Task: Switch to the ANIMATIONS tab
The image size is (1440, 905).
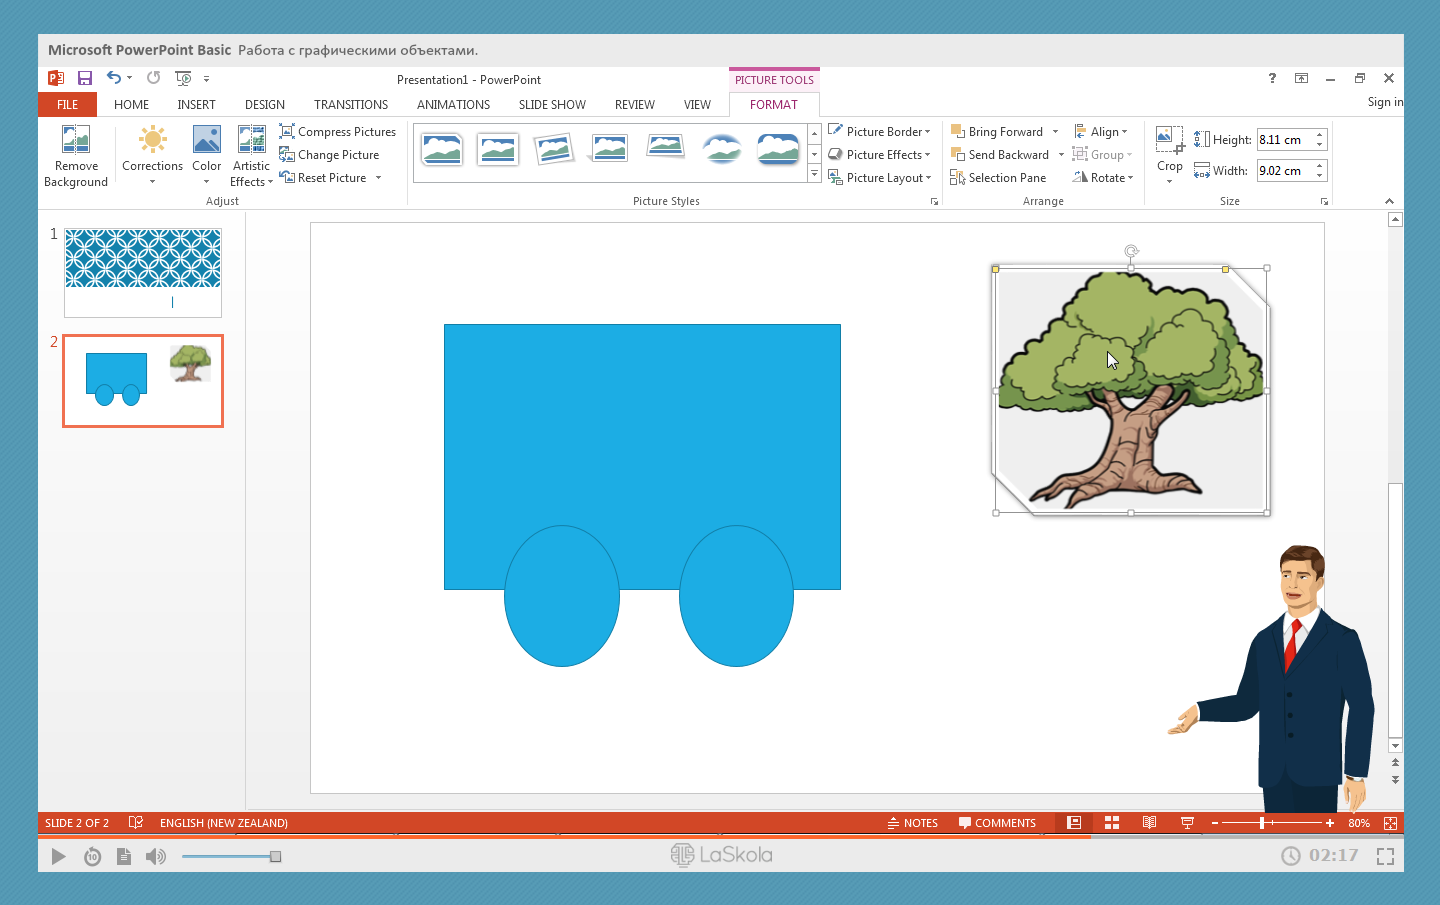Action: (453, 105)
